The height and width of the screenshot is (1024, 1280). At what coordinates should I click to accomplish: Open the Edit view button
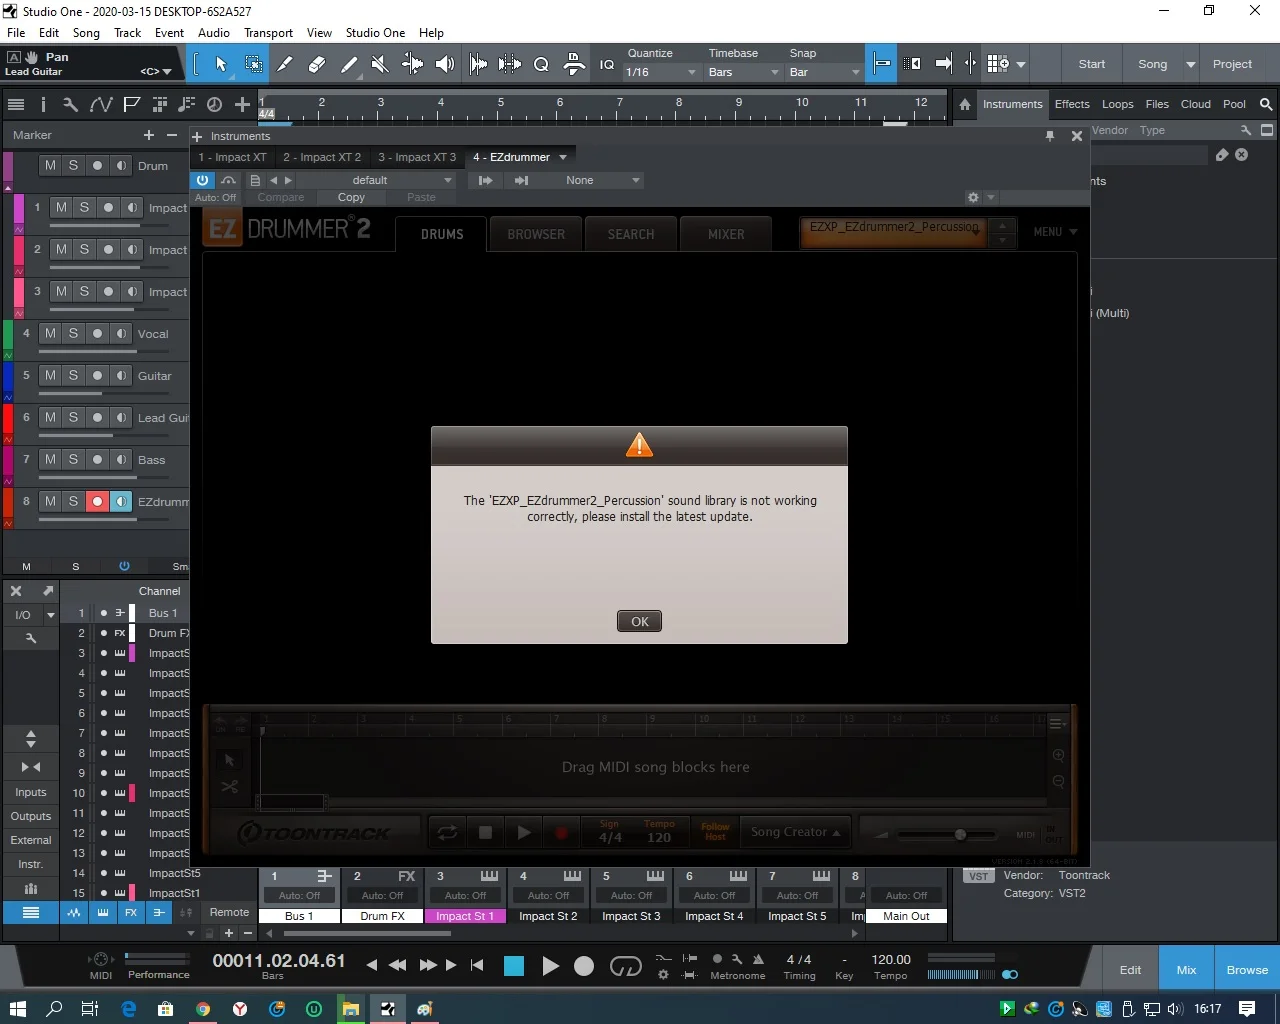1130,970
